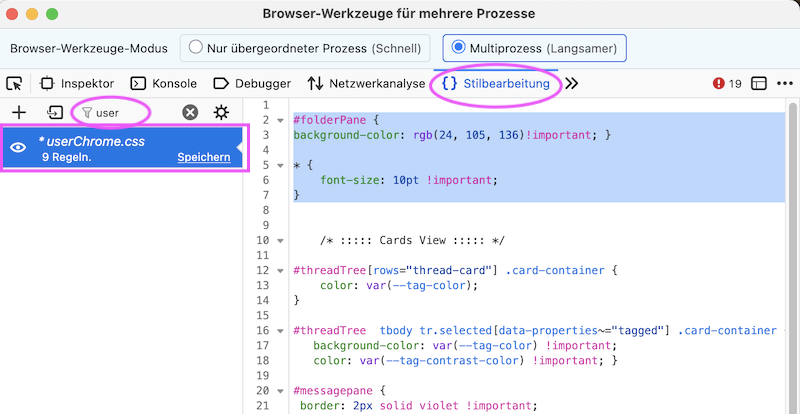800x414 pixels.
Task: Show more tools via double chevron
Action: point(572,84)
